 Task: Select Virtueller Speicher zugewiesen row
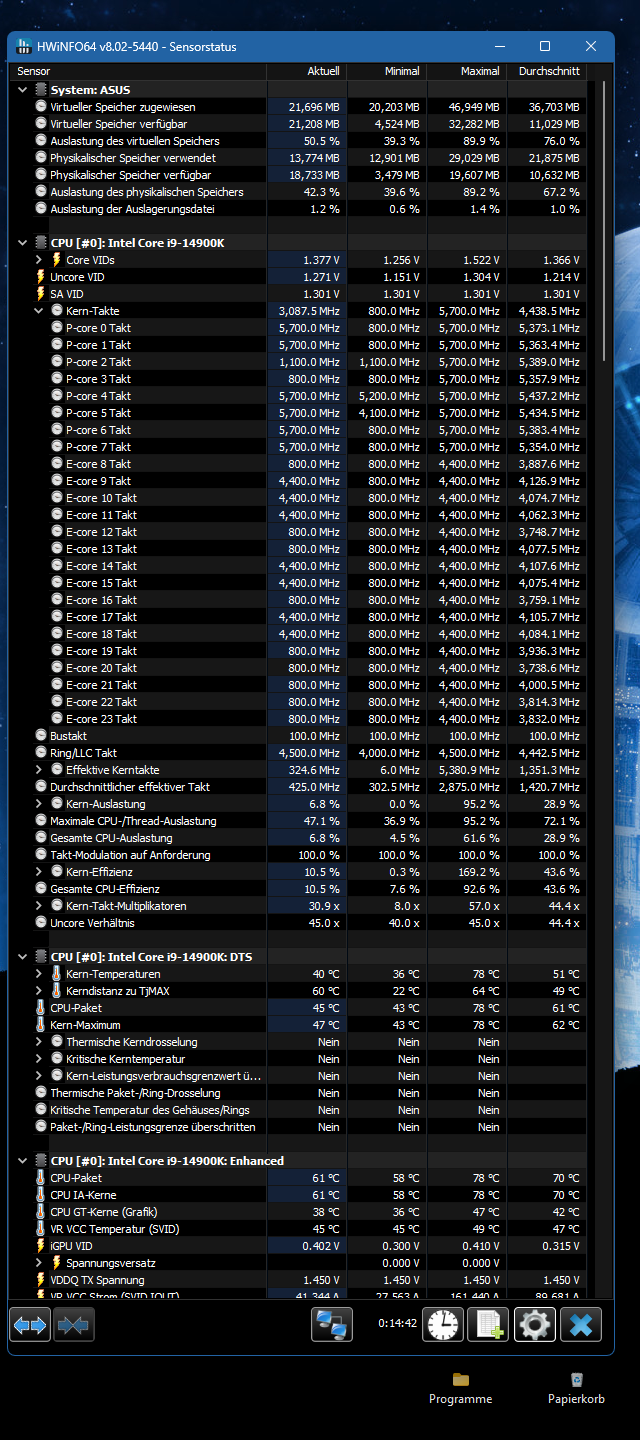pyautogui.click(x=300, y=107)
